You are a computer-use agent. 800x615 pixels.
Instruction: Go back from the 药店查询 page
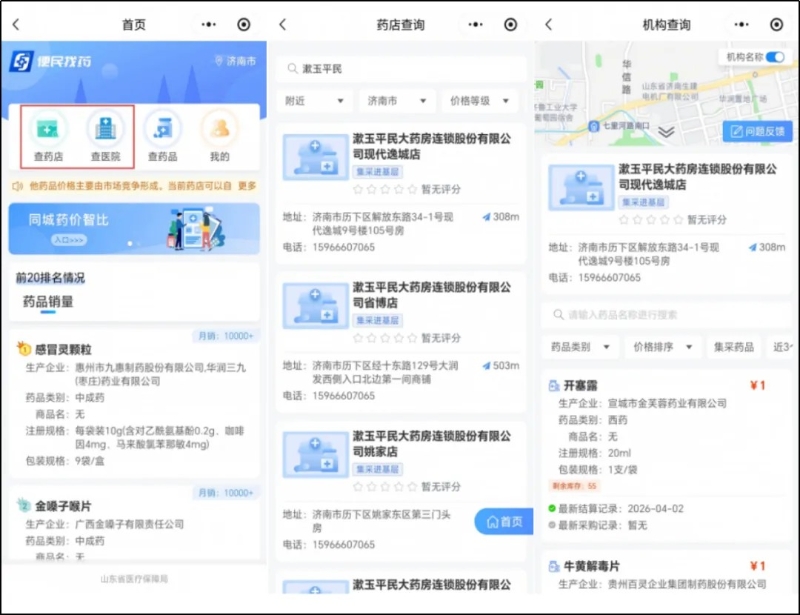click(282, 24)
